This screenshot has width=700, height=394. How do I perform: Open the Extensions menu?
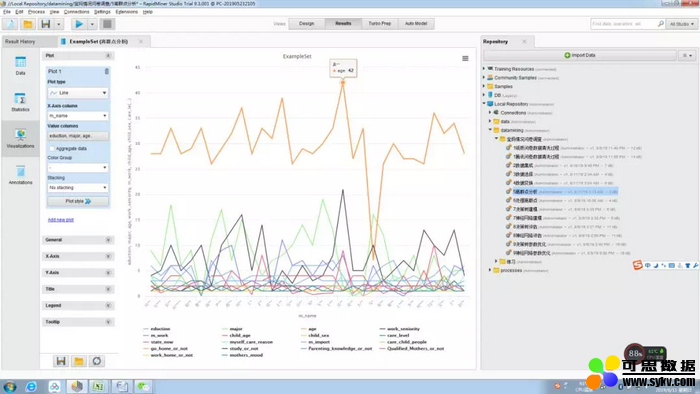point(127,12)
